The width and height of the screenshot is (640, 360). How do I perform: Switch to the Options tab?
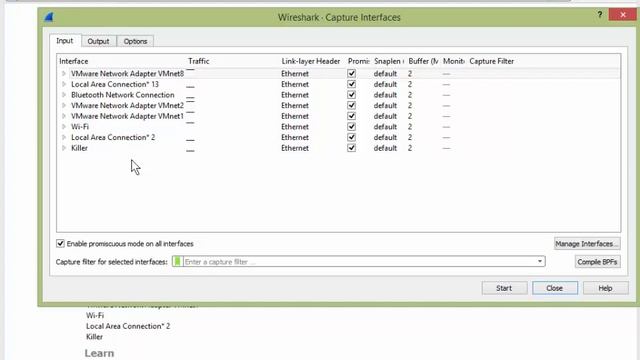135,41
